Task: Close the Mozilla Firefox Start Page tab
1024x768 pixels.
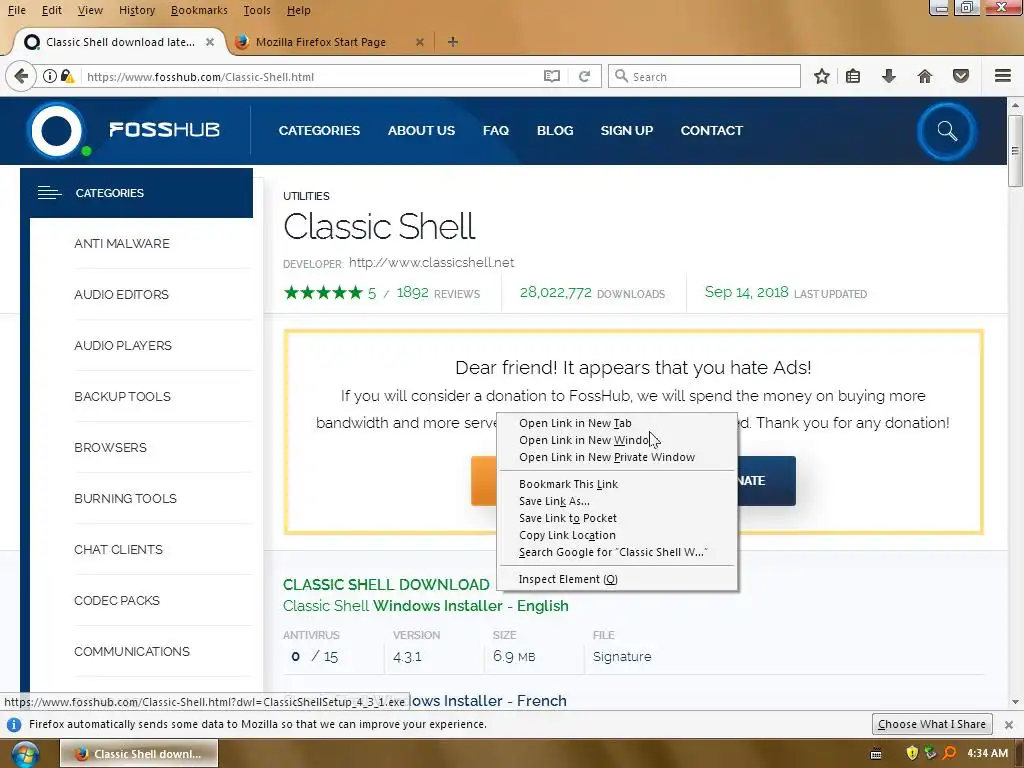Action: 420,42
